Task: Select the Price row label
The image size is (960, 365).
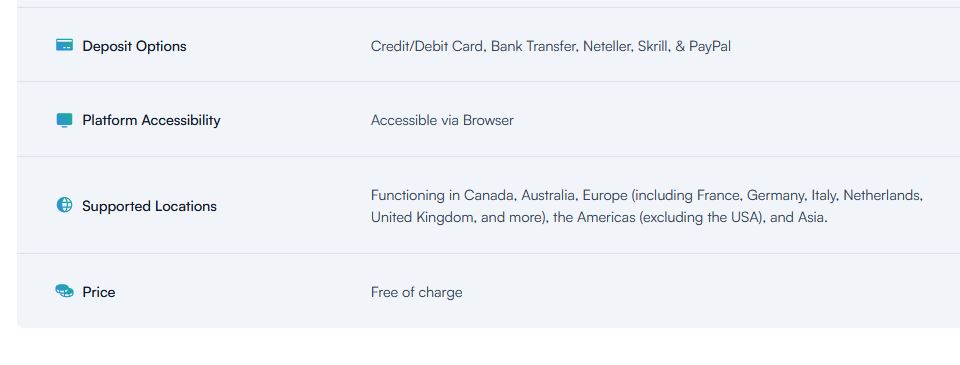Action: click(99, 292)
